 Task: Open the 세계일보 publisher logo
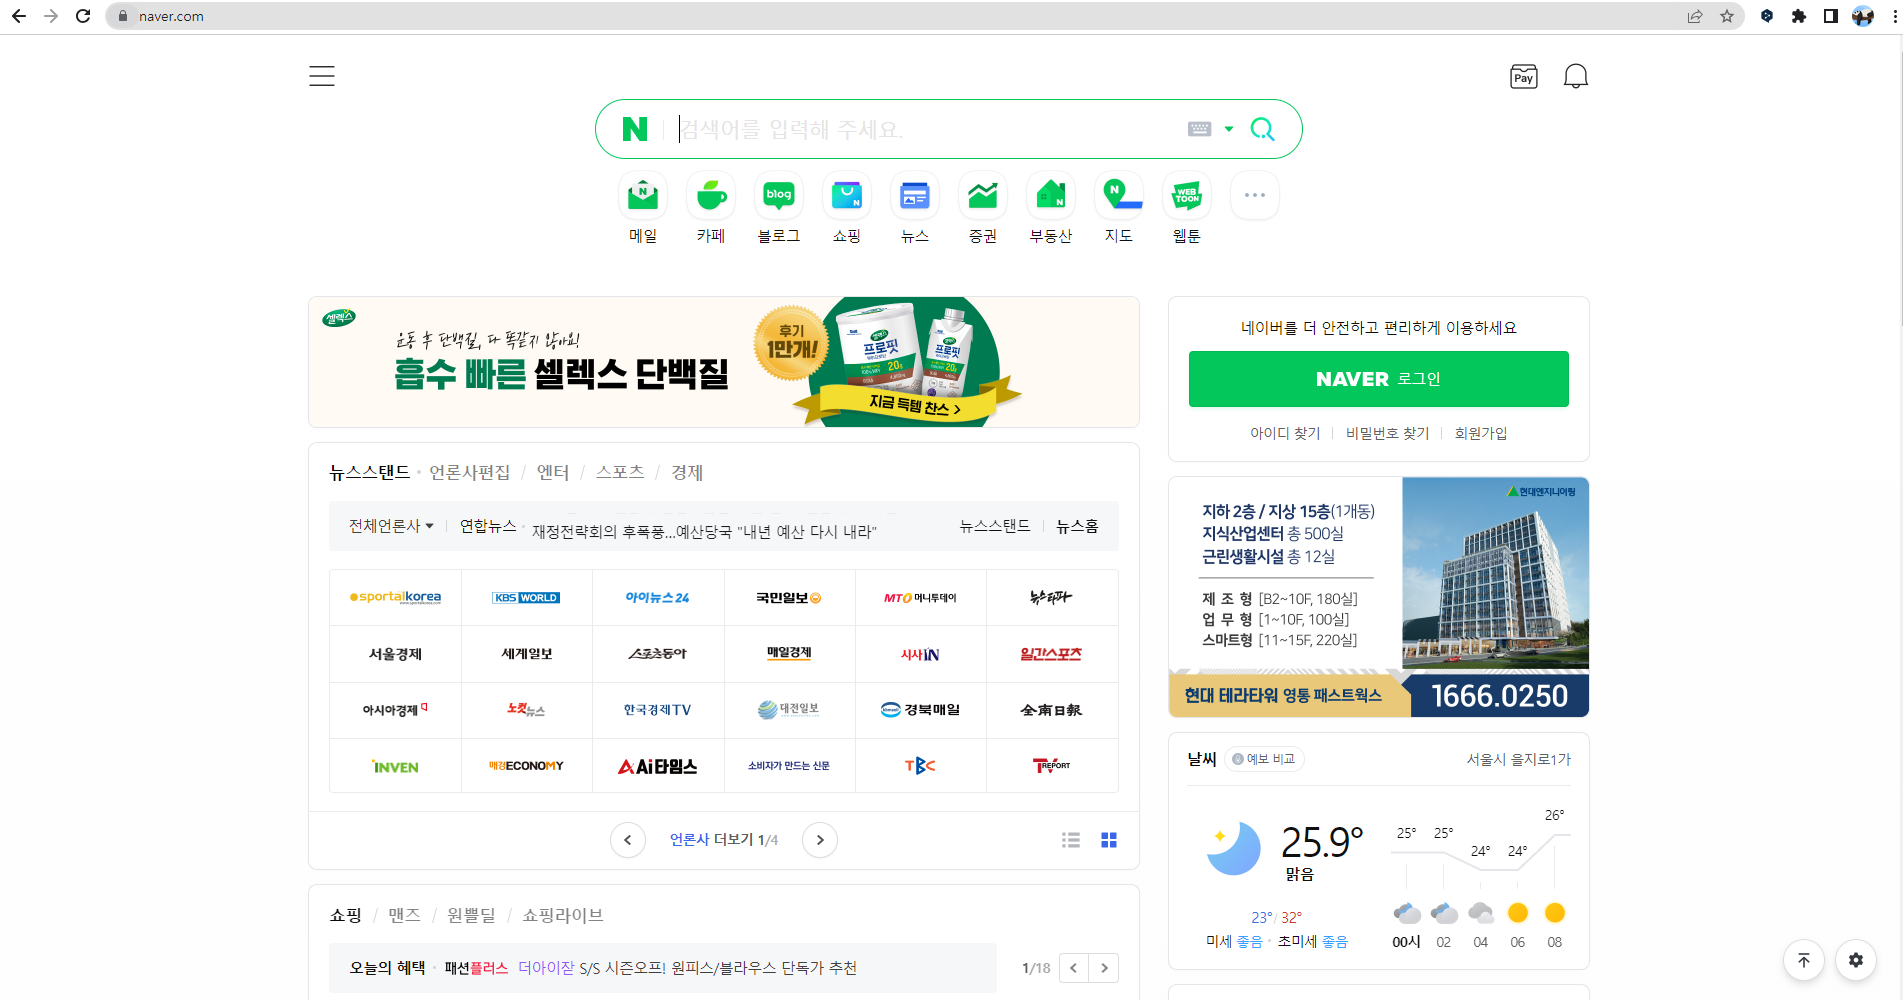[x=526, y=654]
